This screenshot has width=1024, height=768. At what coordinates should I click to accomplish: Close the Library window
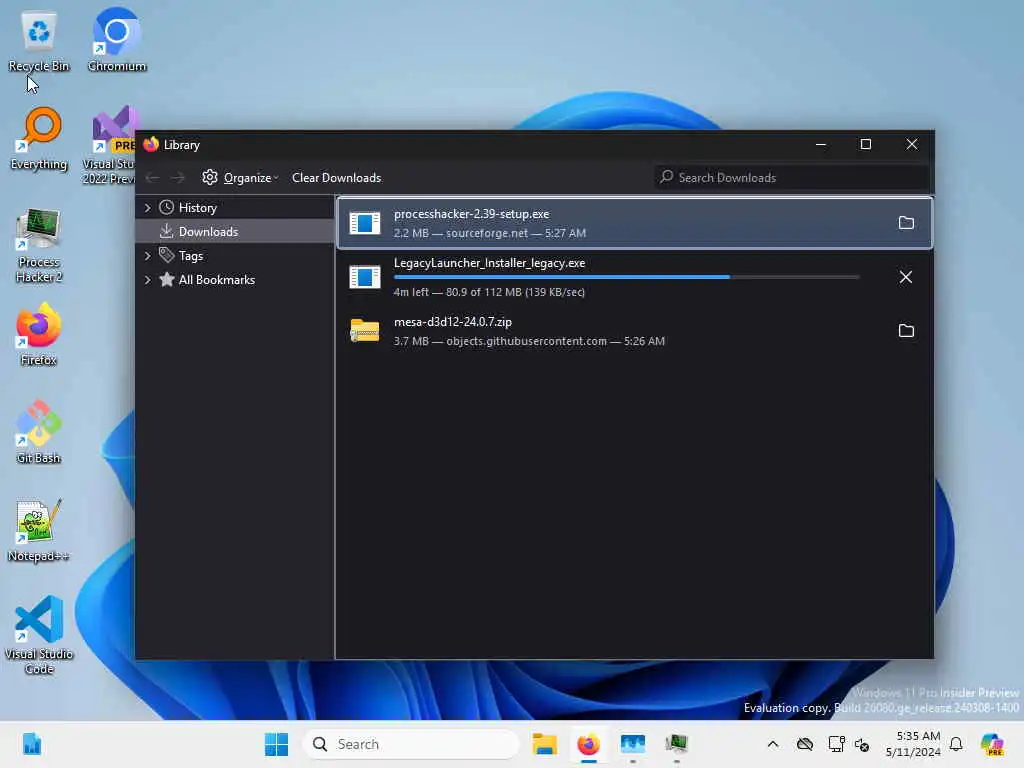point(912,144)
